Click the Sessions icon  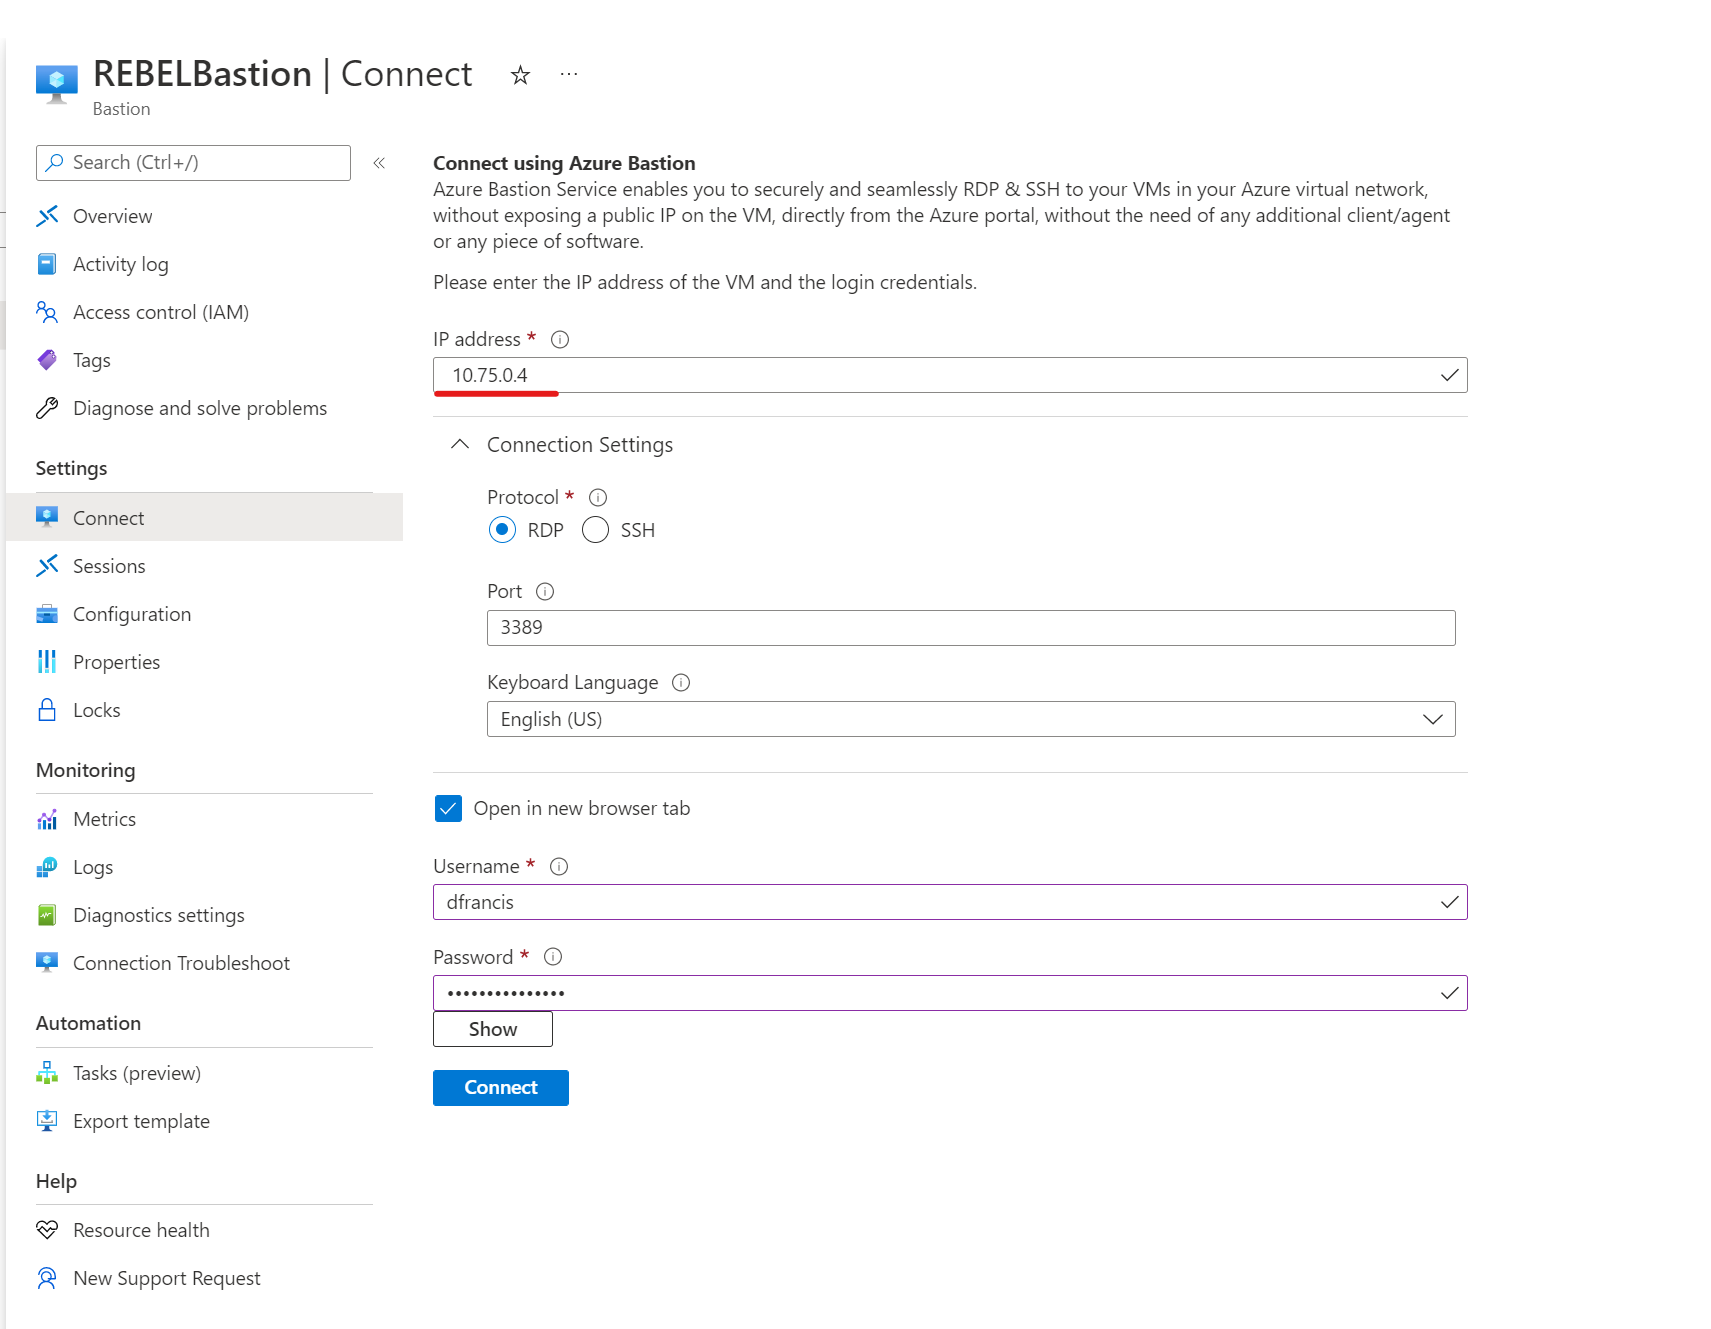pyautogui.click(x=47, y=566)
